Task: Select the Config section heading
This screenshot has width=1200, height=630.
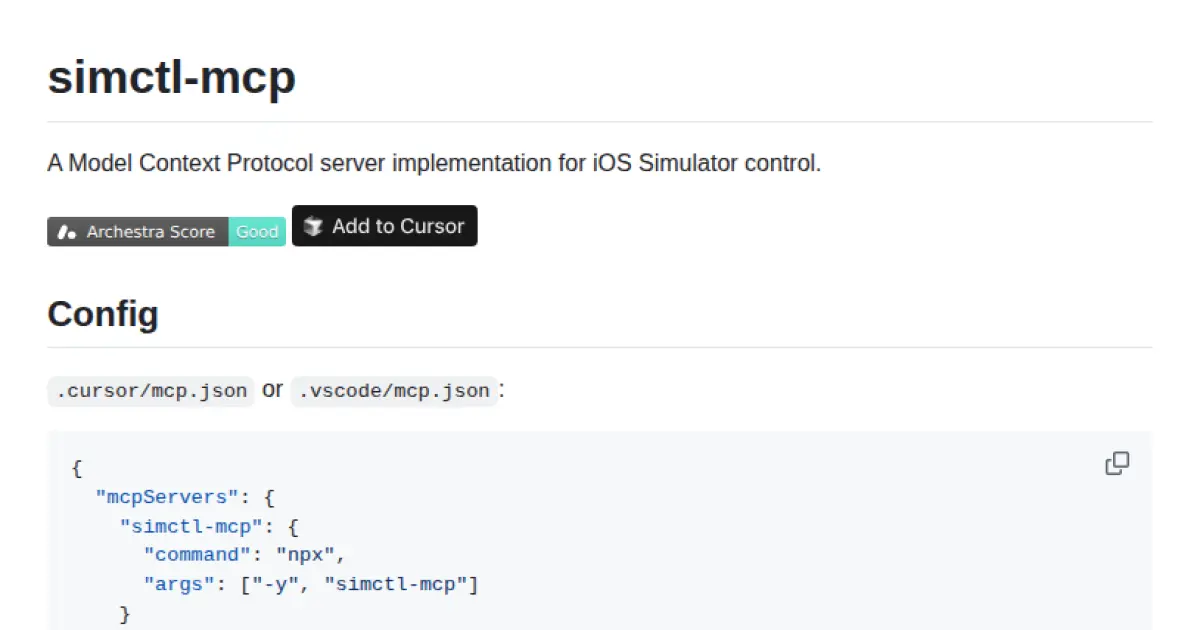Action: pos(103,314)
